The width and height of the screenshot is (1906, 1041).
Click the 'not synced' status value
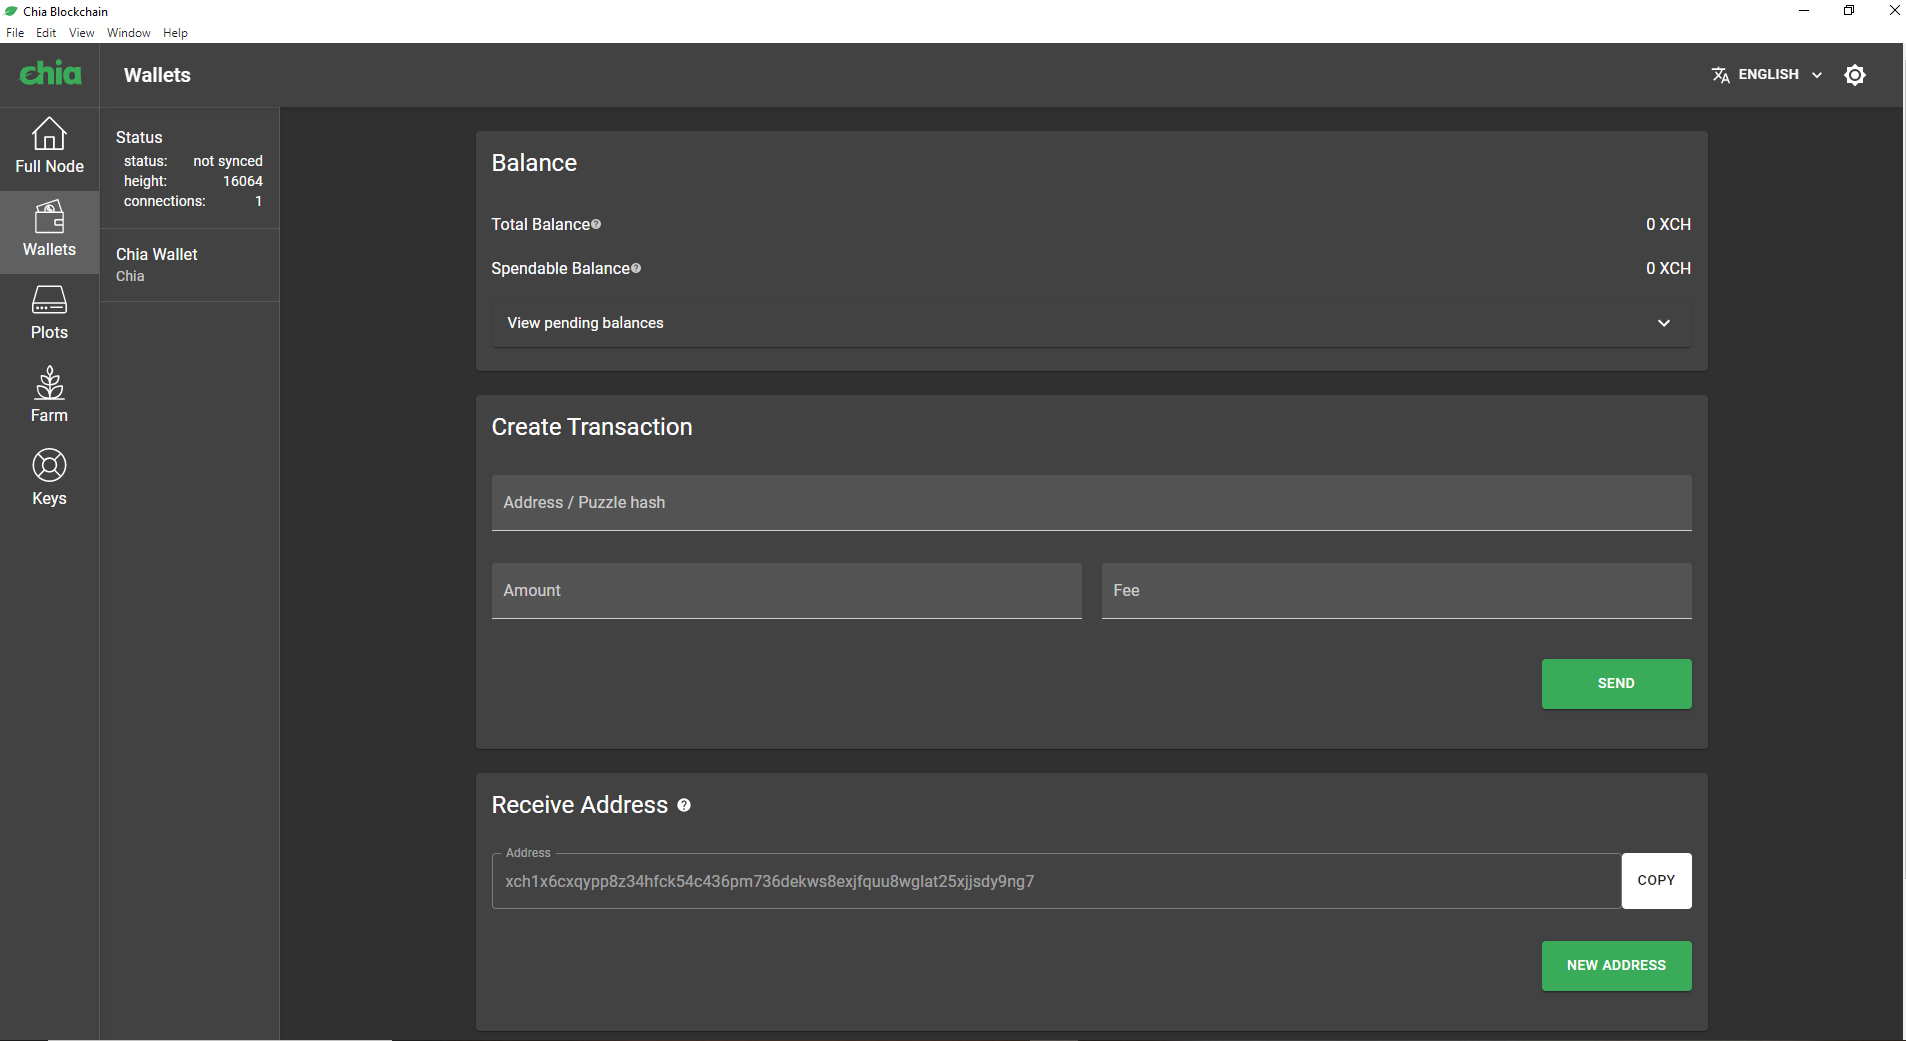228,161
